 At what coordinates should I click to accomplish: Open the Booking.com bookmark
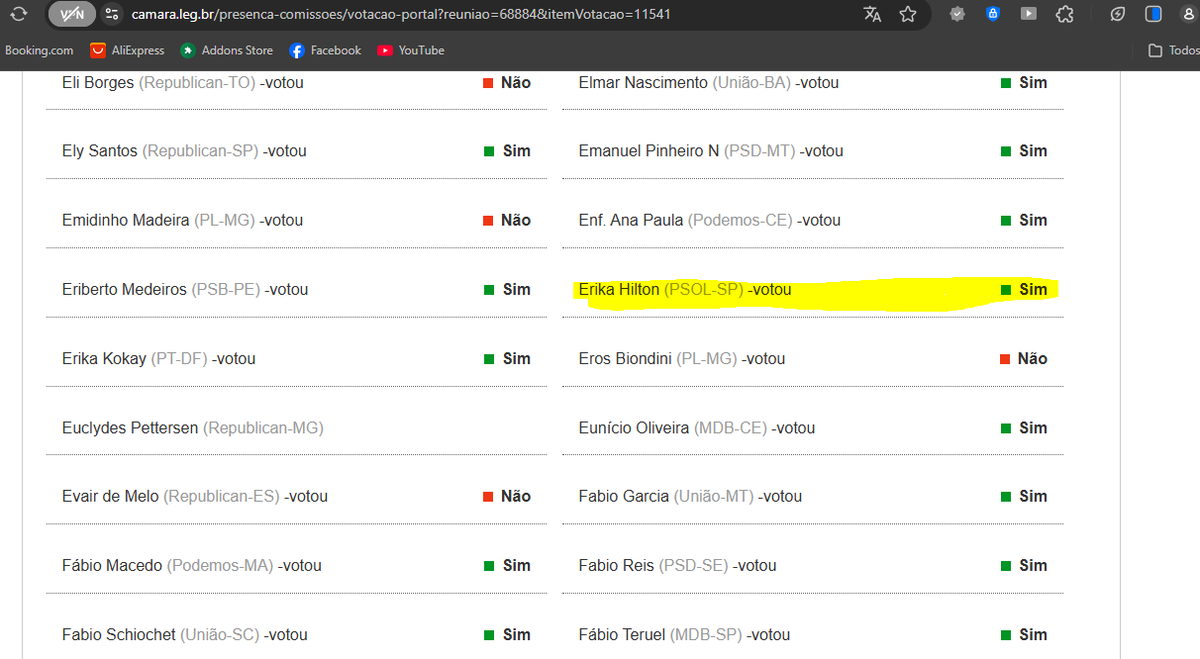click(39, 50)
